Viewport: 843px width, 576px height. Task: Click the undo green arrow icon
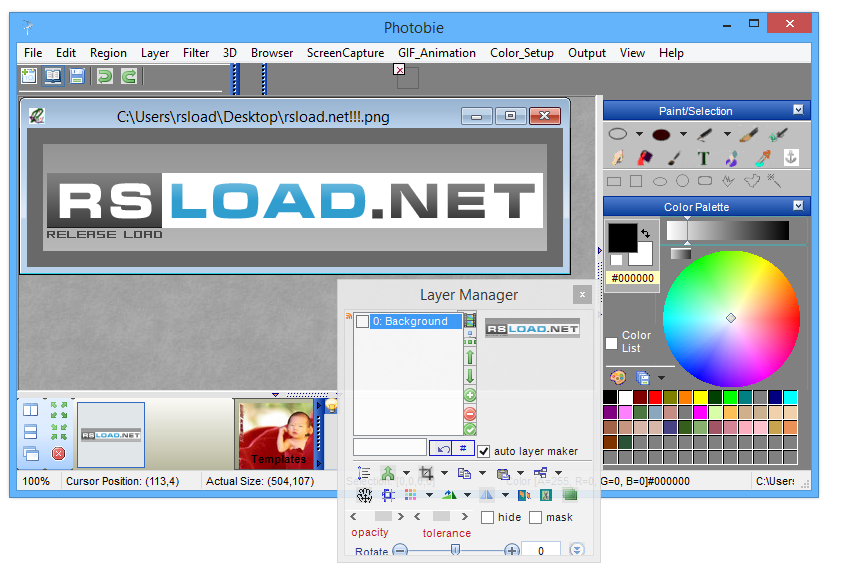104,76
